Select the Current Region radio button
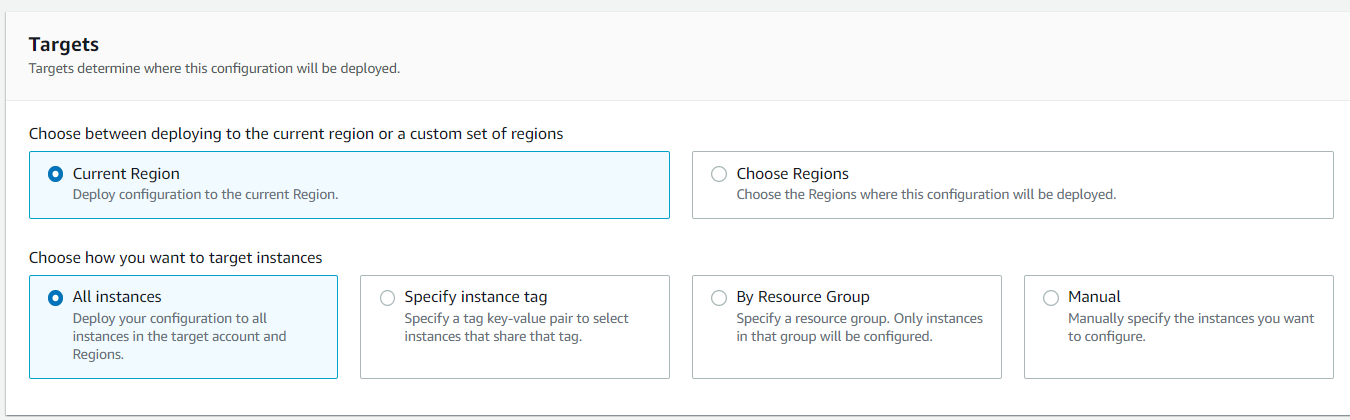 click(56, 174)
